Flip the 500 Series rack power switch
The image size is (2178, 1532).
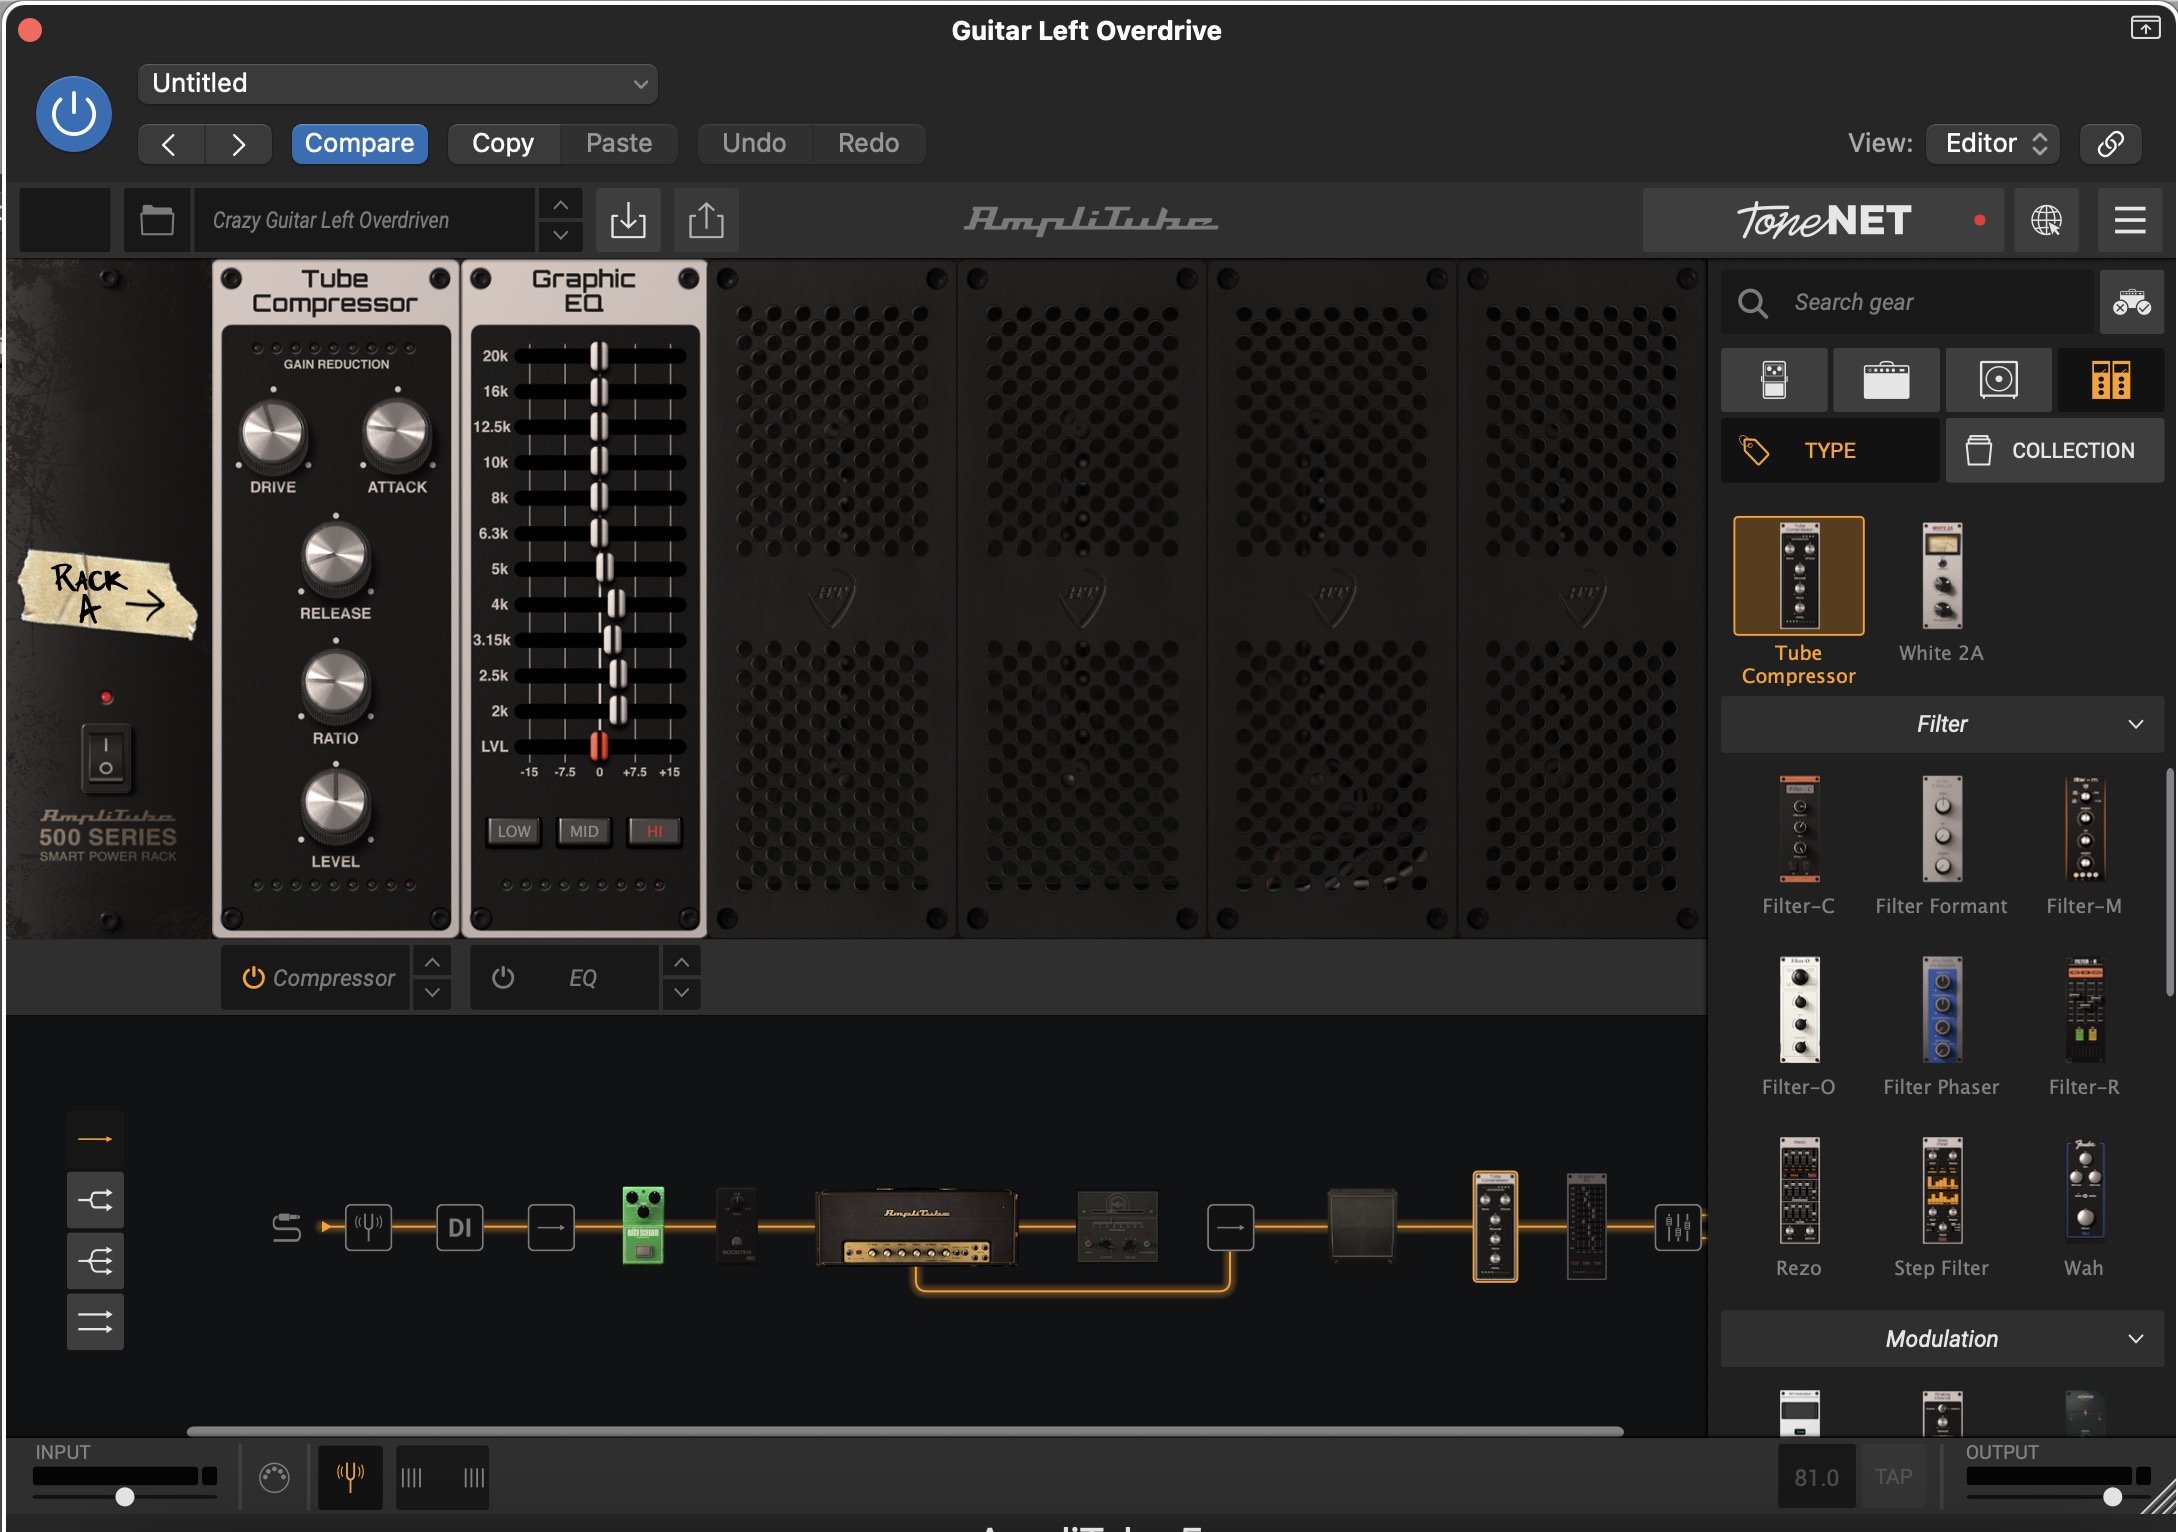click(x=106, y=757)
